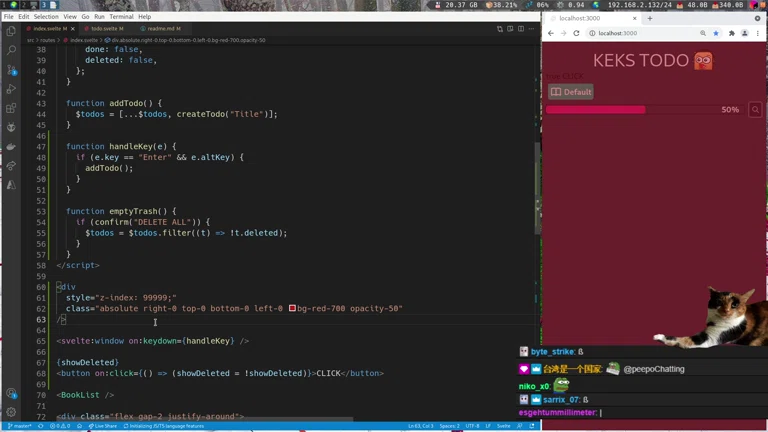Viewport: 768px width, 432px height.
Task: Click the open changes icon in editor toolbar
Action: 500,29
